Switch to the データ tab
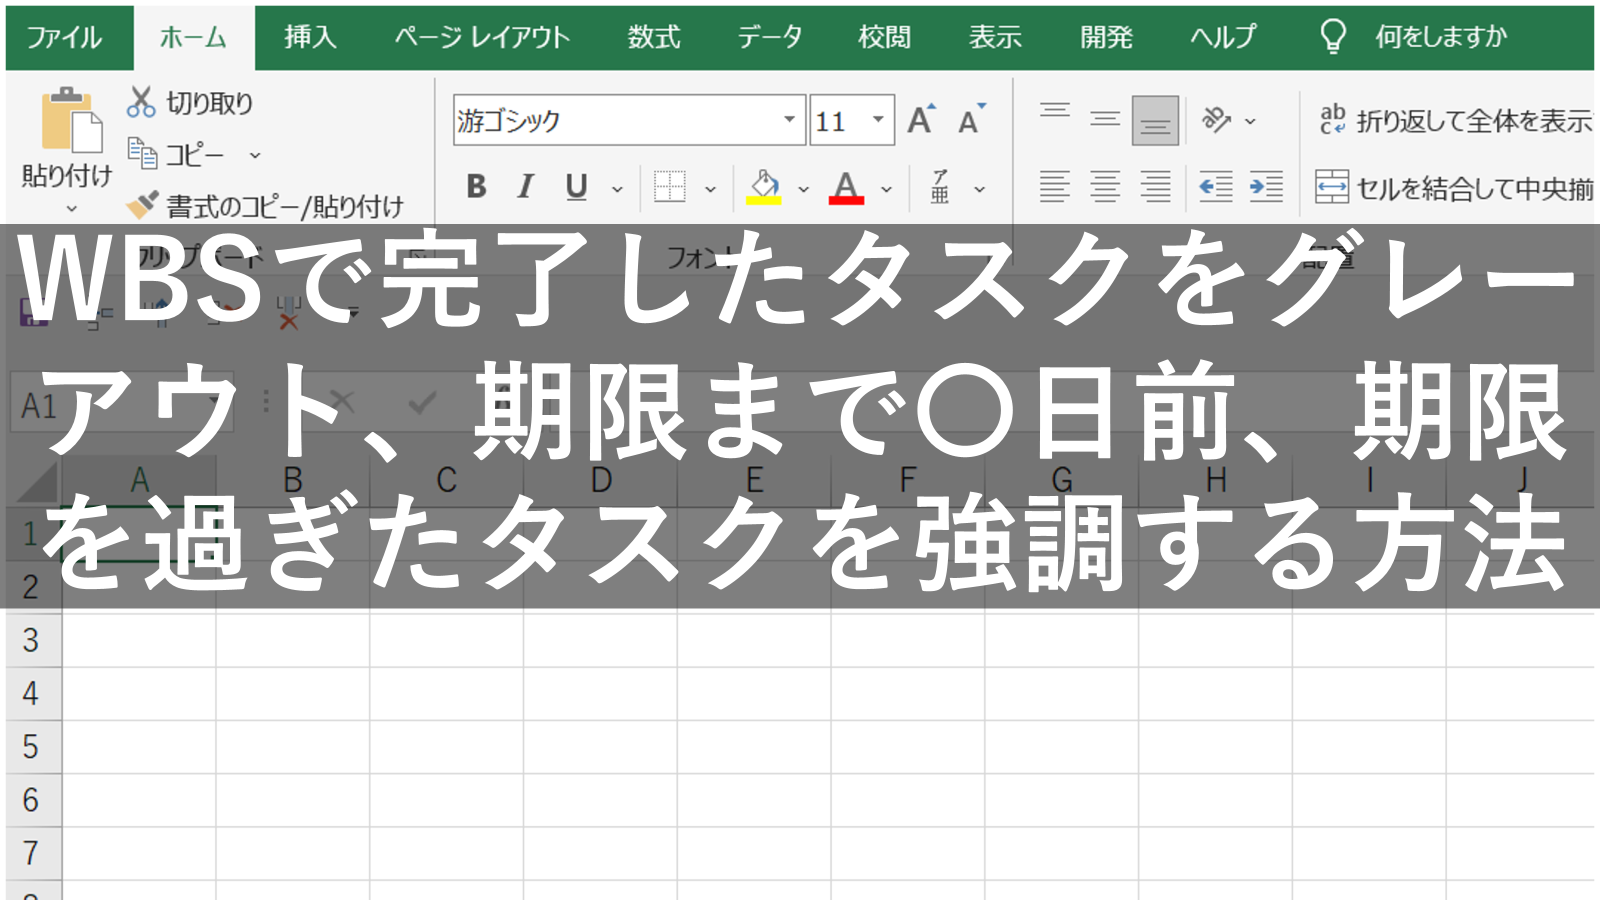 click(x=769, y=38)
